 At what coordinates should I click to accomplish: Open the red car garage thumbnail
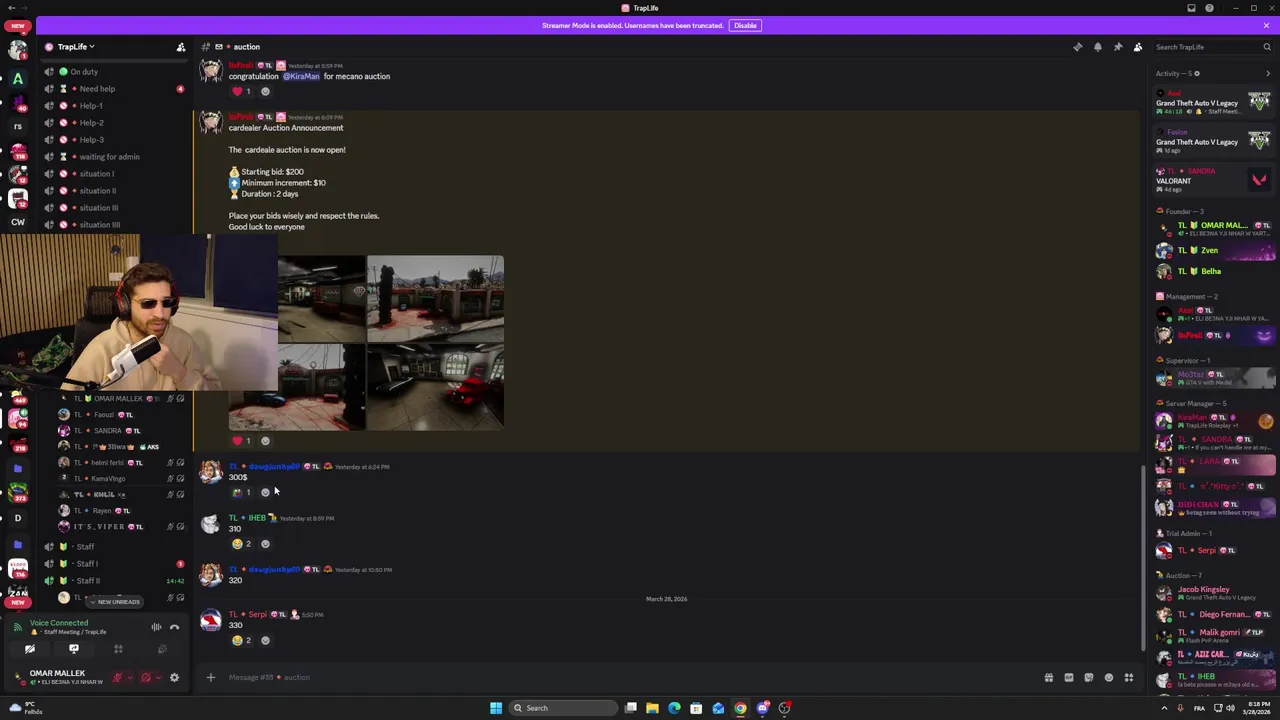[435, 388]
